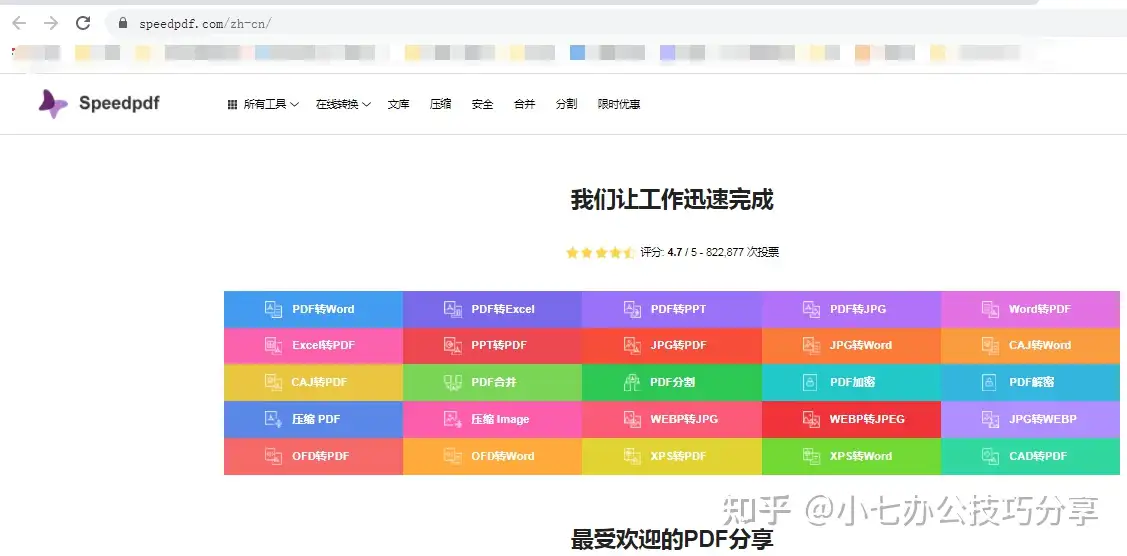Click the PDF合并 merge icon
Image resolution: width=1127 pixels, height=556 pixels.
point(453,382)
